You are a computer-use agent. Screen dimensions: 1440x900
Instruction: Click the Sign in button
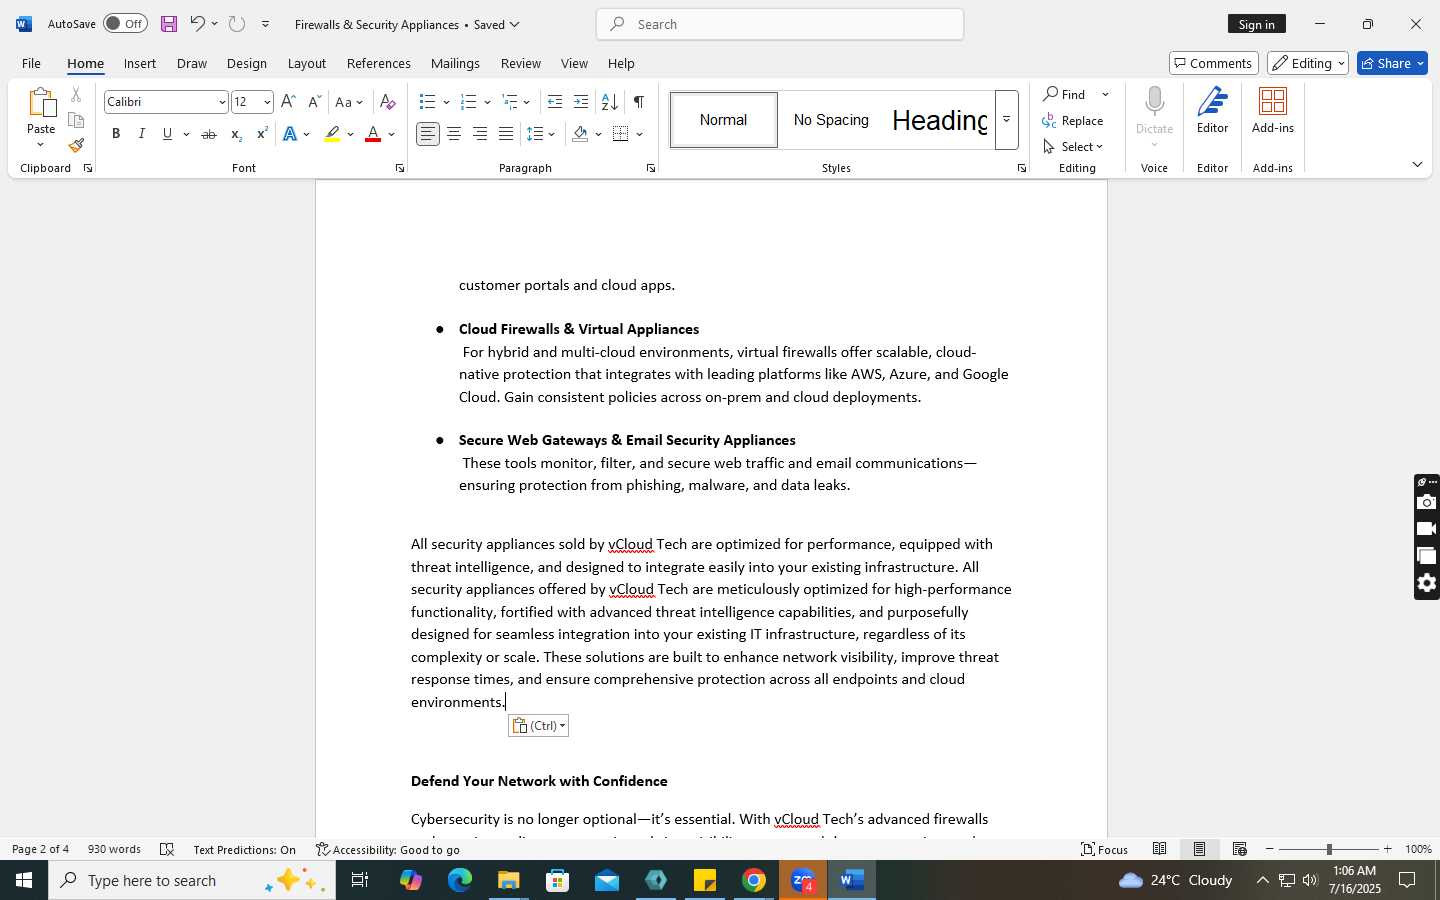pyautogui.click(x=1256, y=24)
